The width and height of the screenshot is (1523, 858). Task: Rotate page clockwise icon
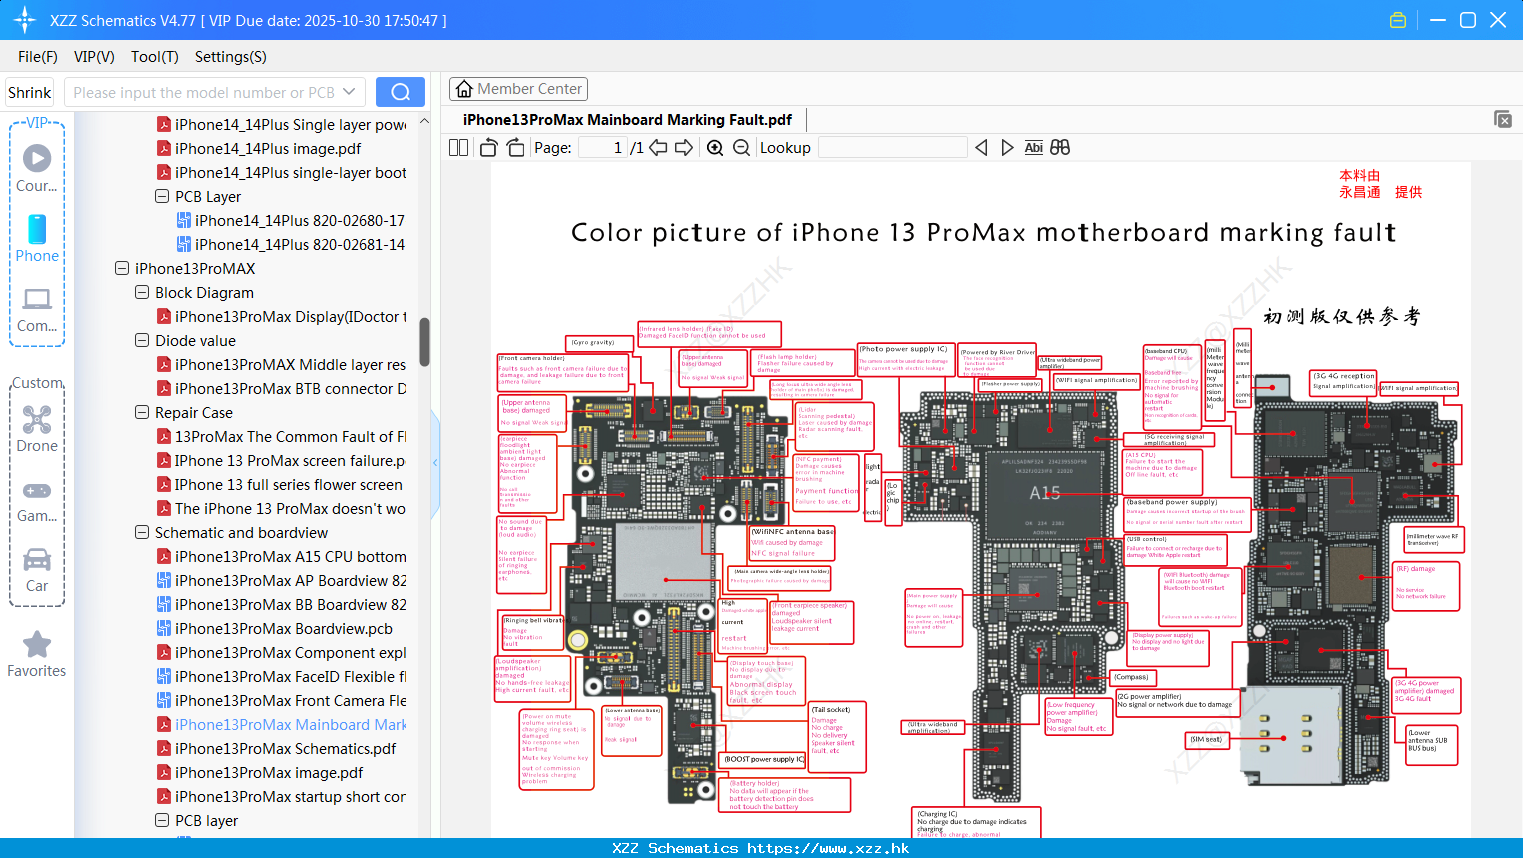[x=515, y=147]
